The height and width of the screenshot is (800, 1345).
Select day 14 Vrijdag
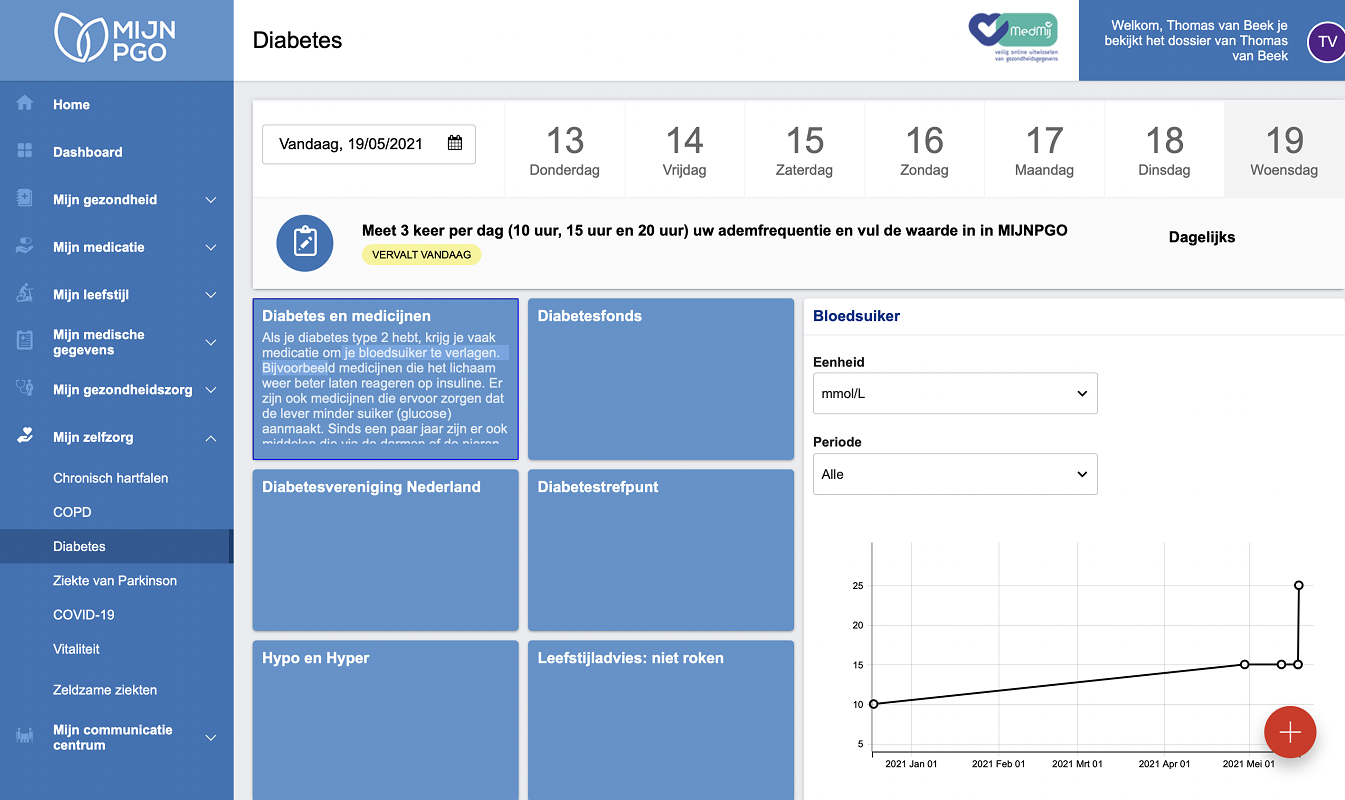tap(684, 149)
